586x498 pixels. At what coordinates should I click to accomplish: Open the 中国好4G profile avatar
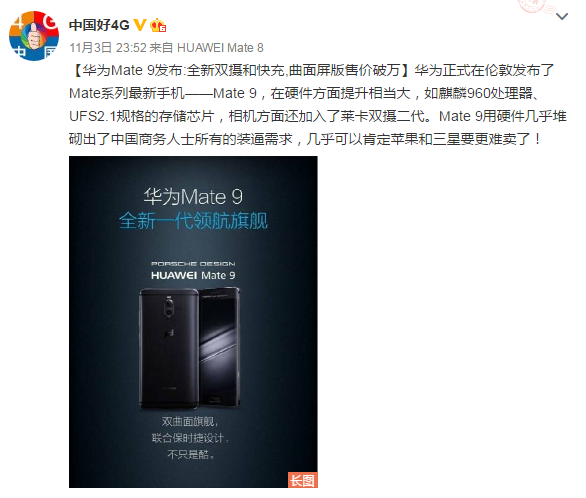click(x=34, y=36)
